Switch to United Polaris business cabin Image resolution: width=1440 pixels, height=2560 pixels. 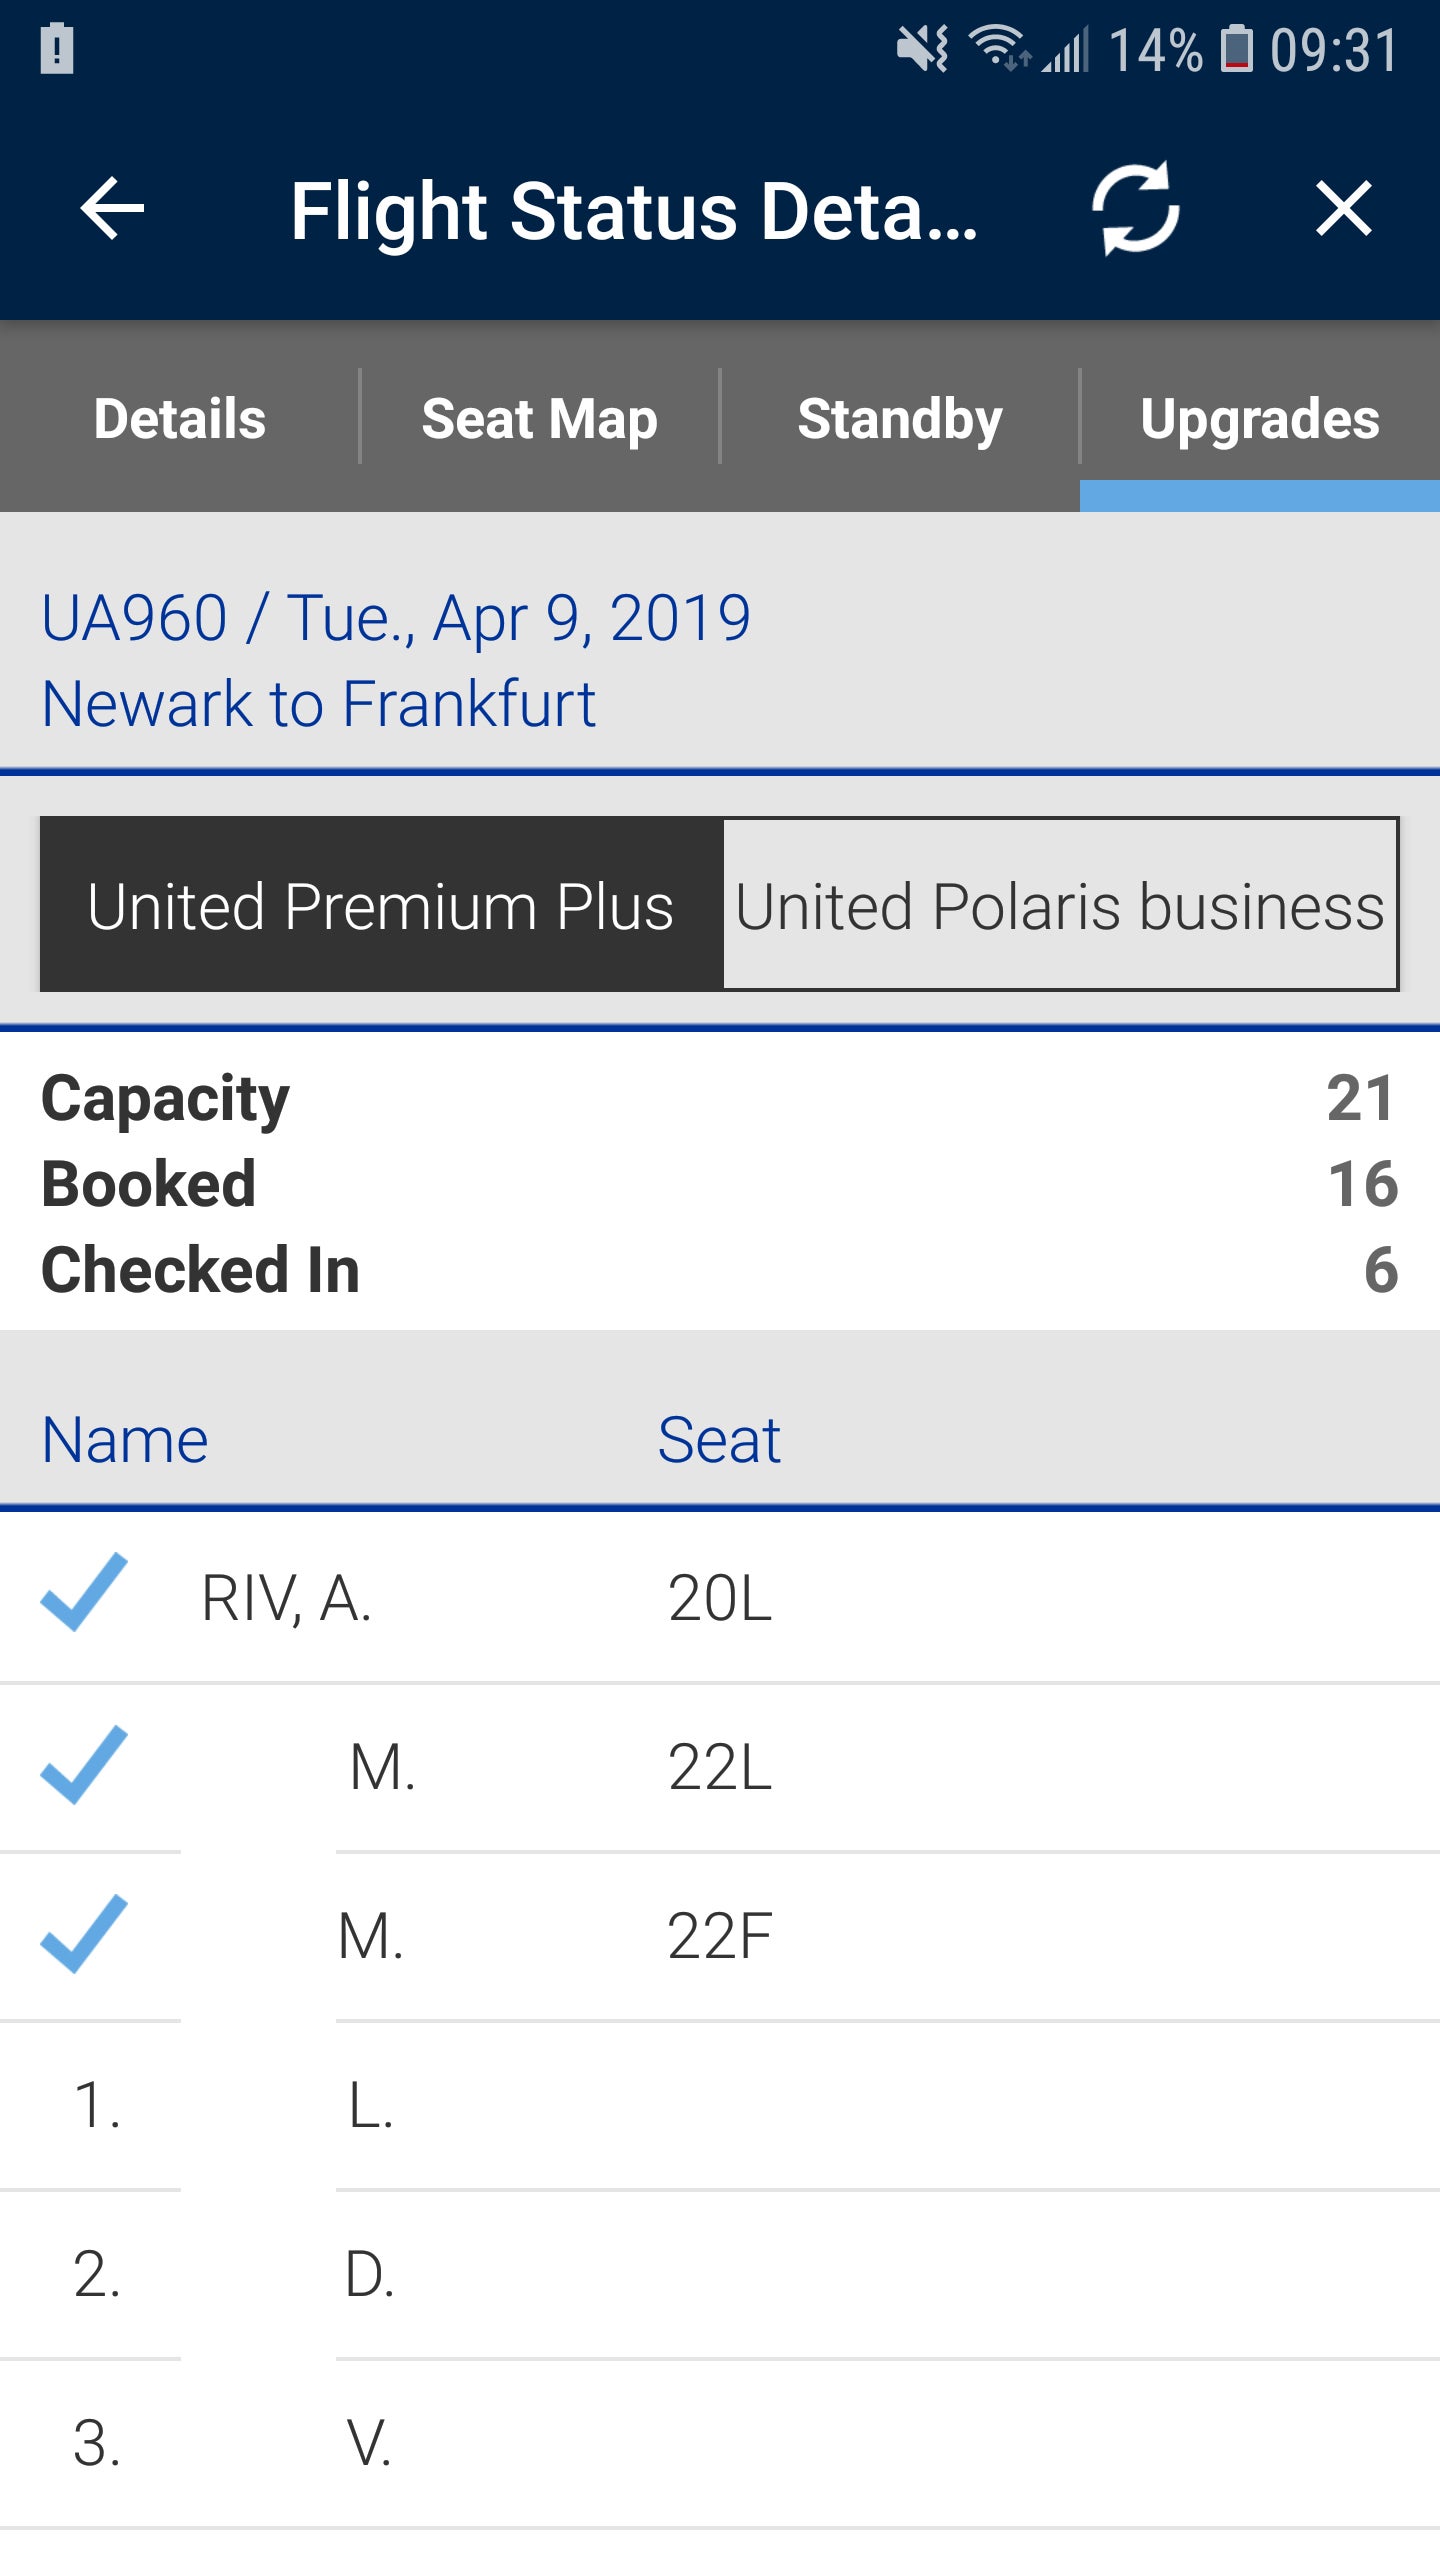(x=1060, y=905)
